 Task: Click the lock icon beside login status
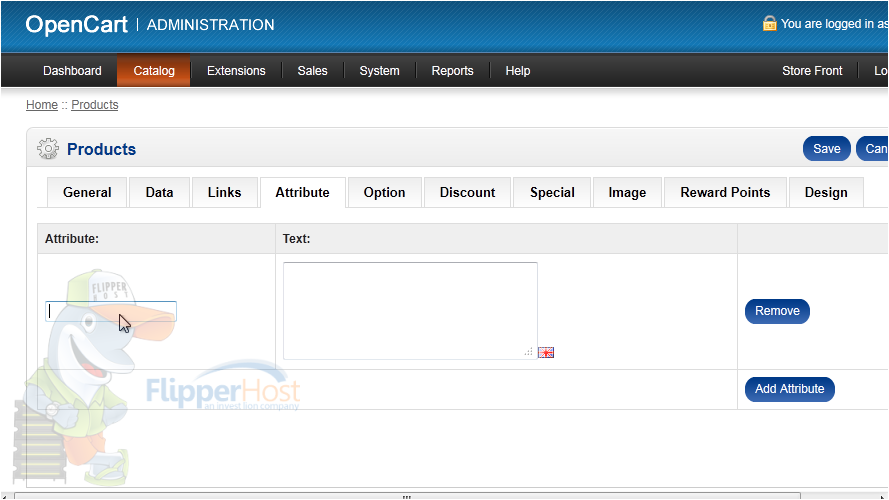(x=769, y=23)
